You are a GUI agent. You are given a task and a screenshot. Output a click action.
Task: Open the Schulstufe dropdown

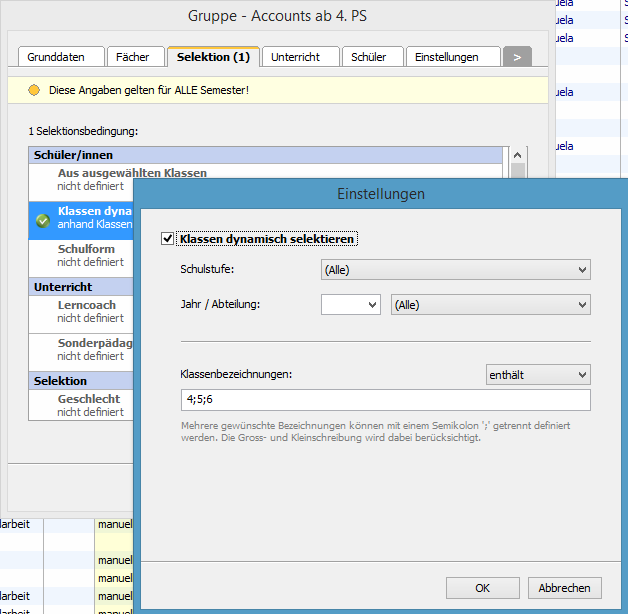pos(455,270)
